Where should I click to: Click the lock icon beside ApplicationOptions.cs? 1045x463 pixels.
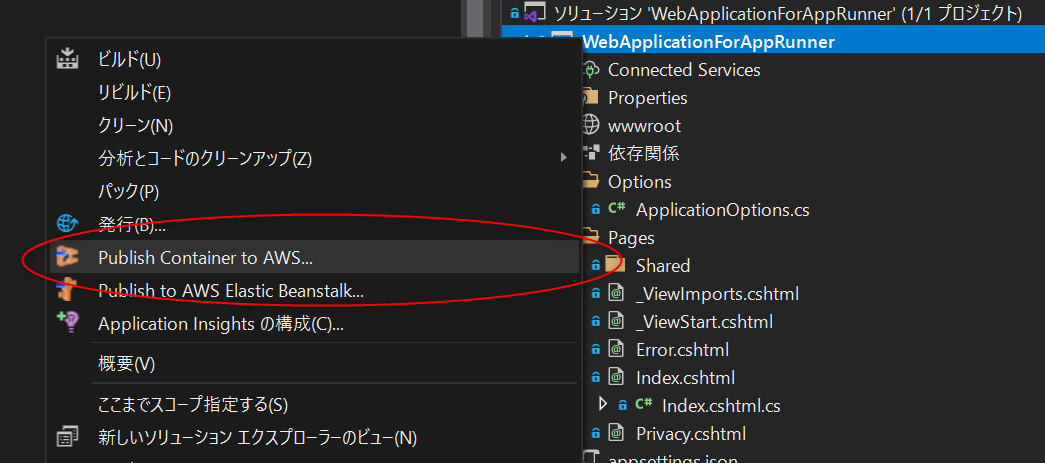click(596, 210)
